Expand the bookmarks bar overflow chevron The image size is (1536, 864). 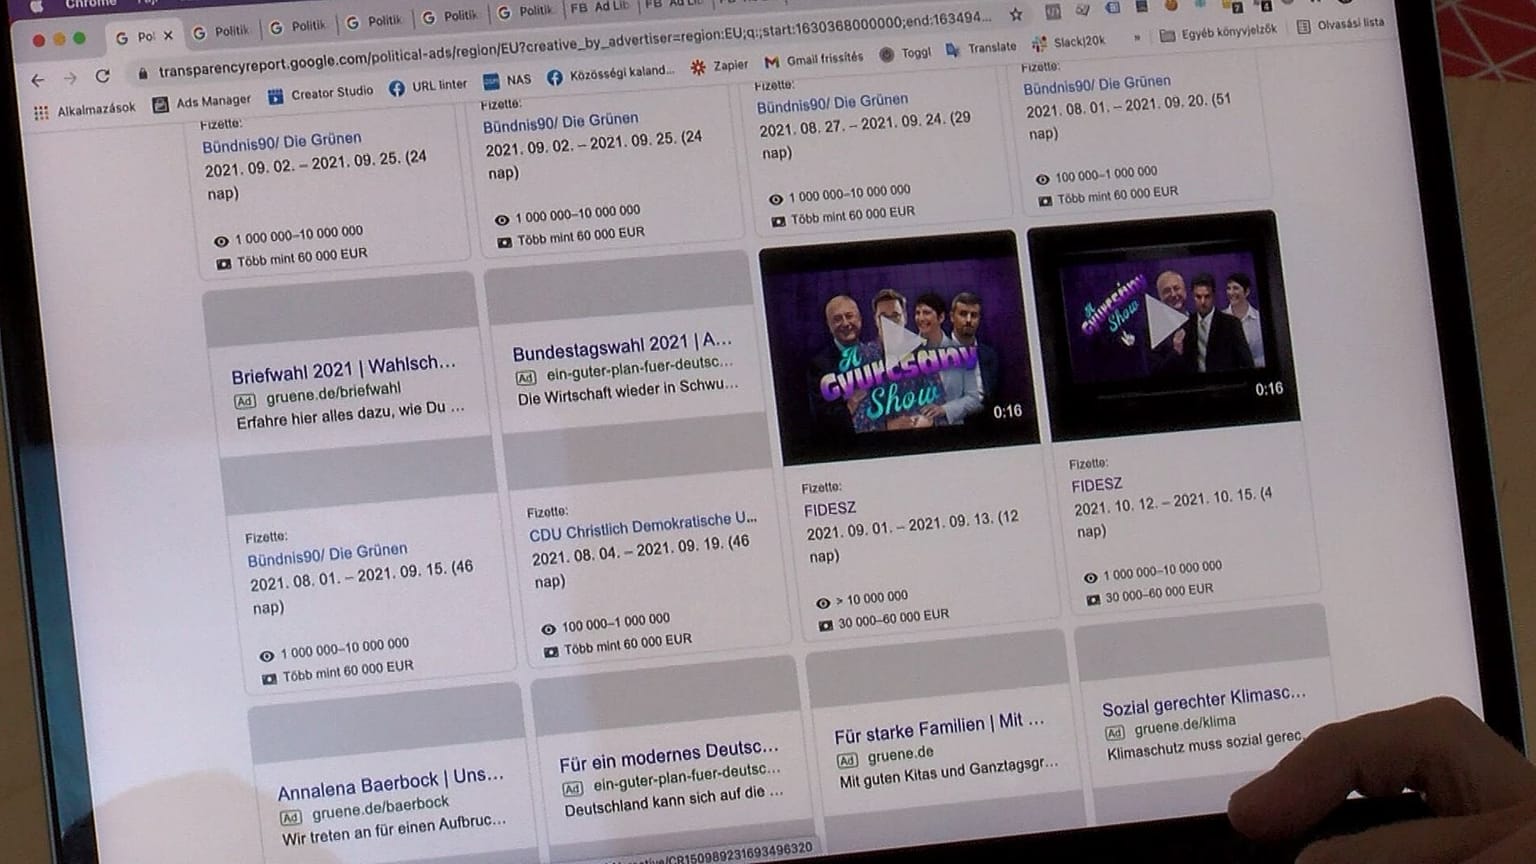[1136, 38]
